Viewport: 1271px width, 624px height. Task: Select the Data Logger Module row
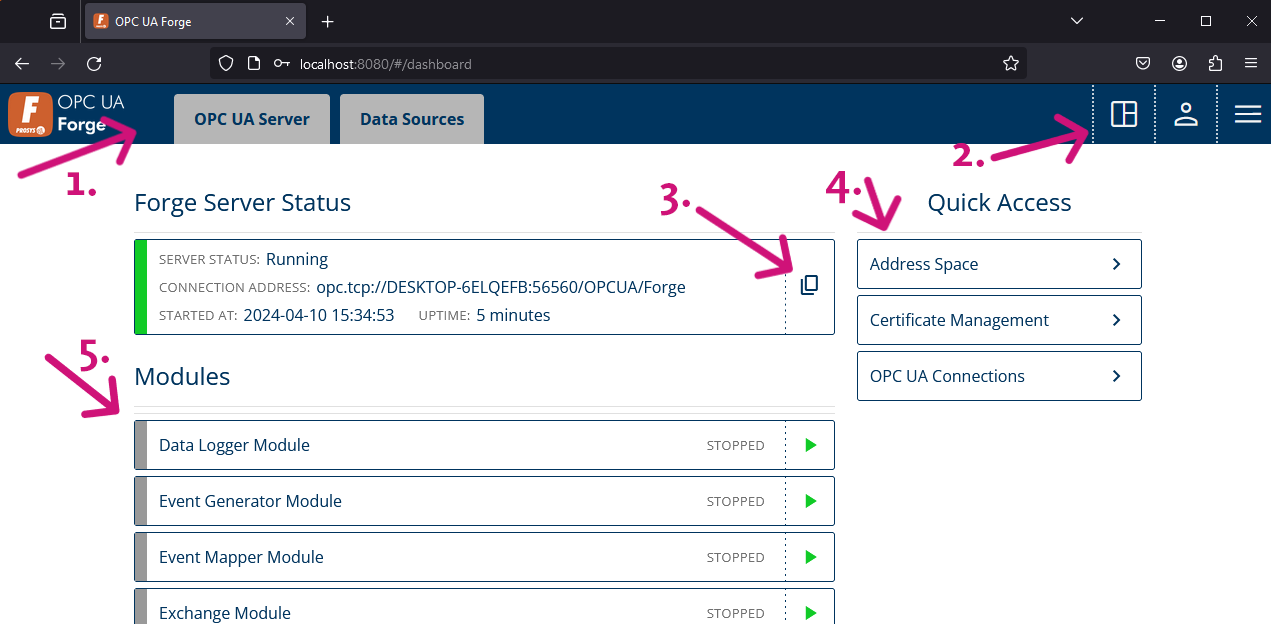click(484, 445)
